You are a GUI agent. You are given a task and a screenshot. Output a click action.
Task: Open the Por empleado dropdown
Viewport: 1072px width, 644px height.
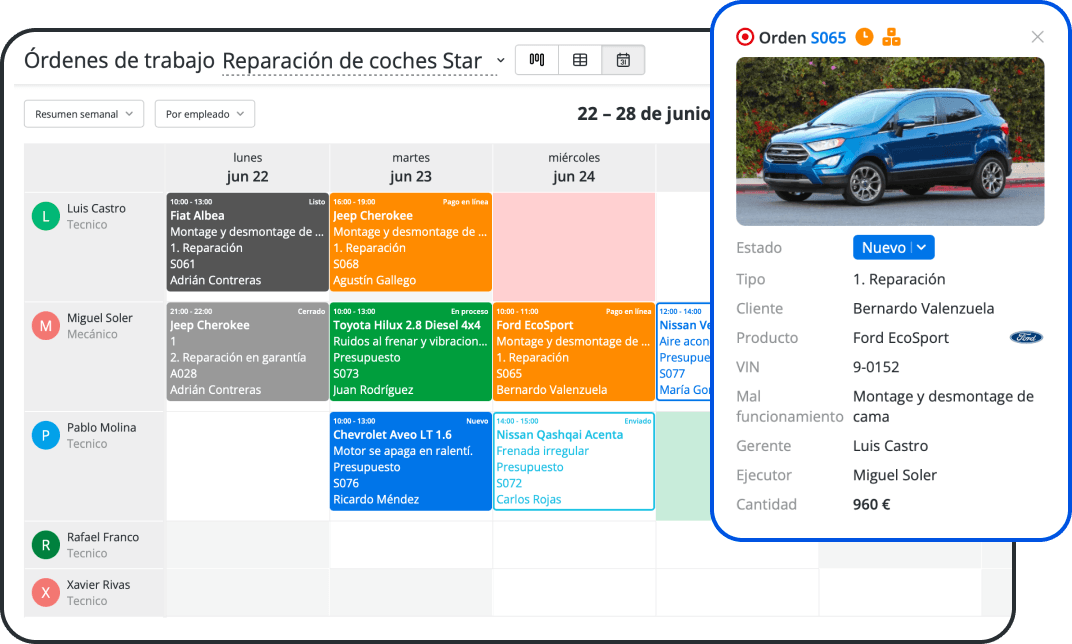click(x=204, y=114)
